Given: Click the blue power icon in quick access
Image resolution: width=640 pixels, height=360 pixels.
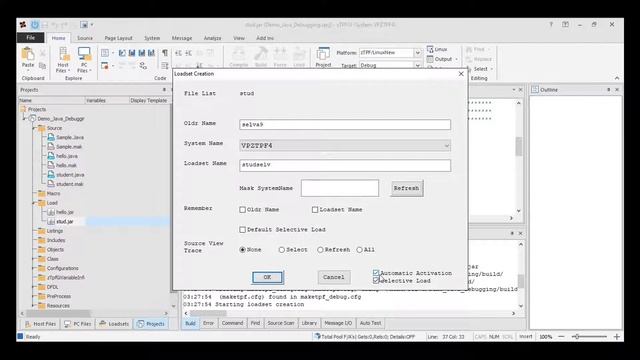Looking at the screenshot, I should [x=35, y=25].
